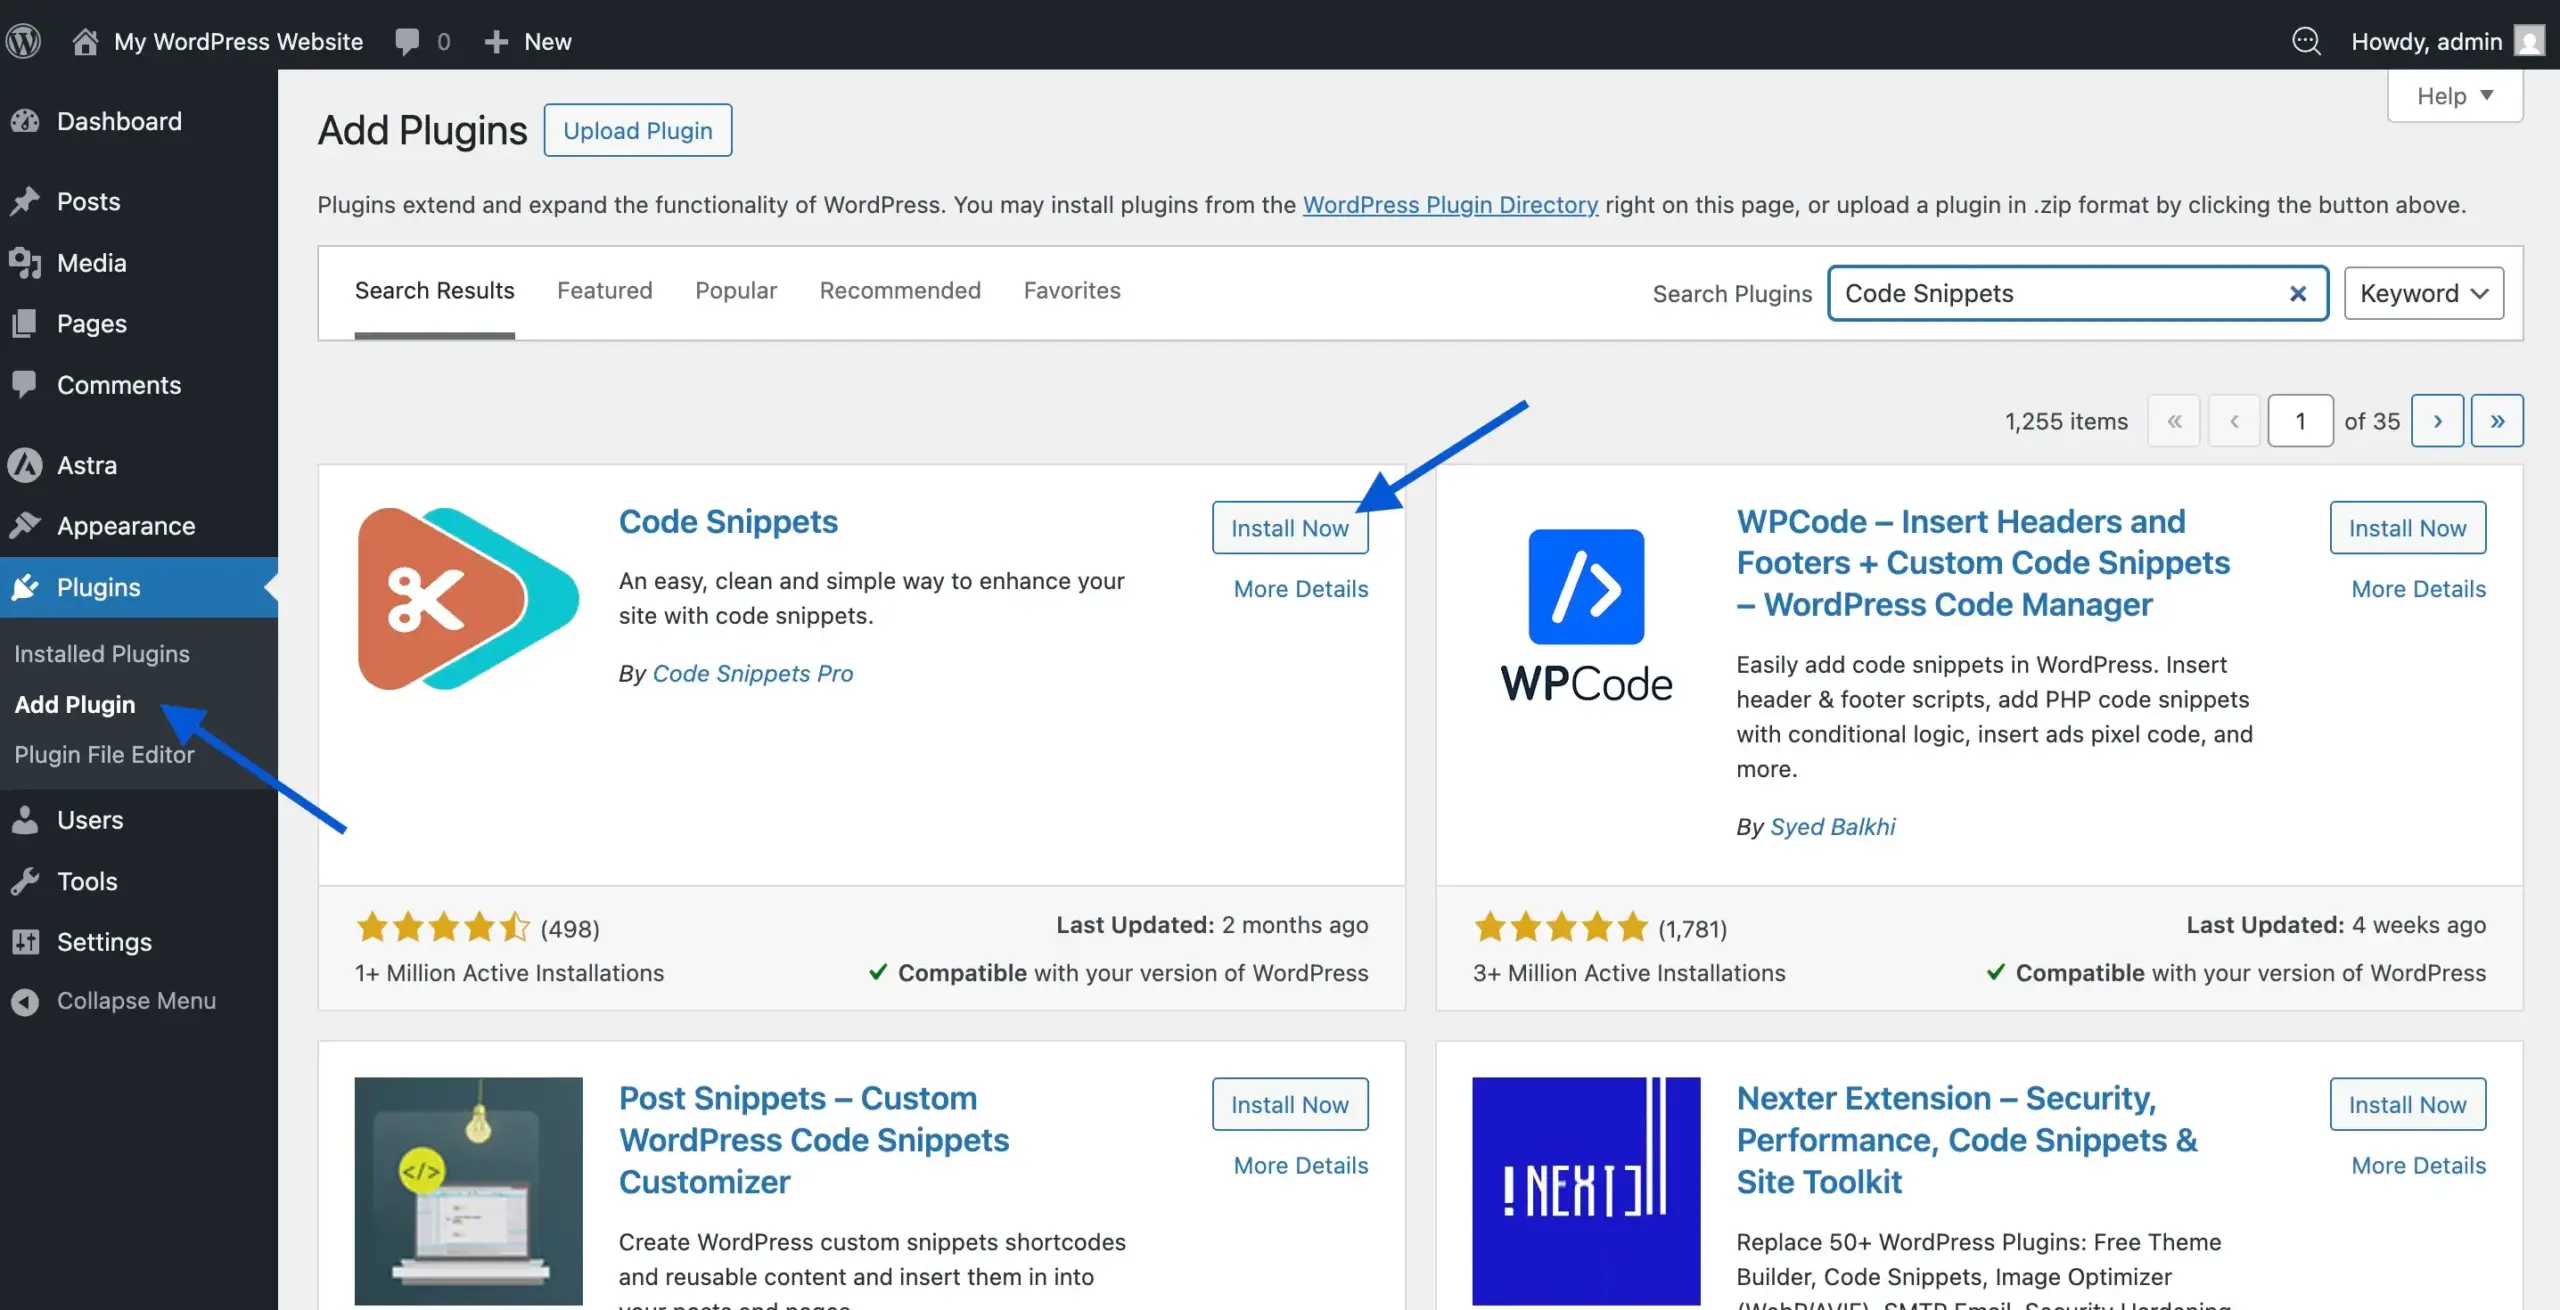Image resolution: width=2560 pixels, height=1310 pixels.
Task: Click Howdy, admin account menu
Action: point(2447,41)
